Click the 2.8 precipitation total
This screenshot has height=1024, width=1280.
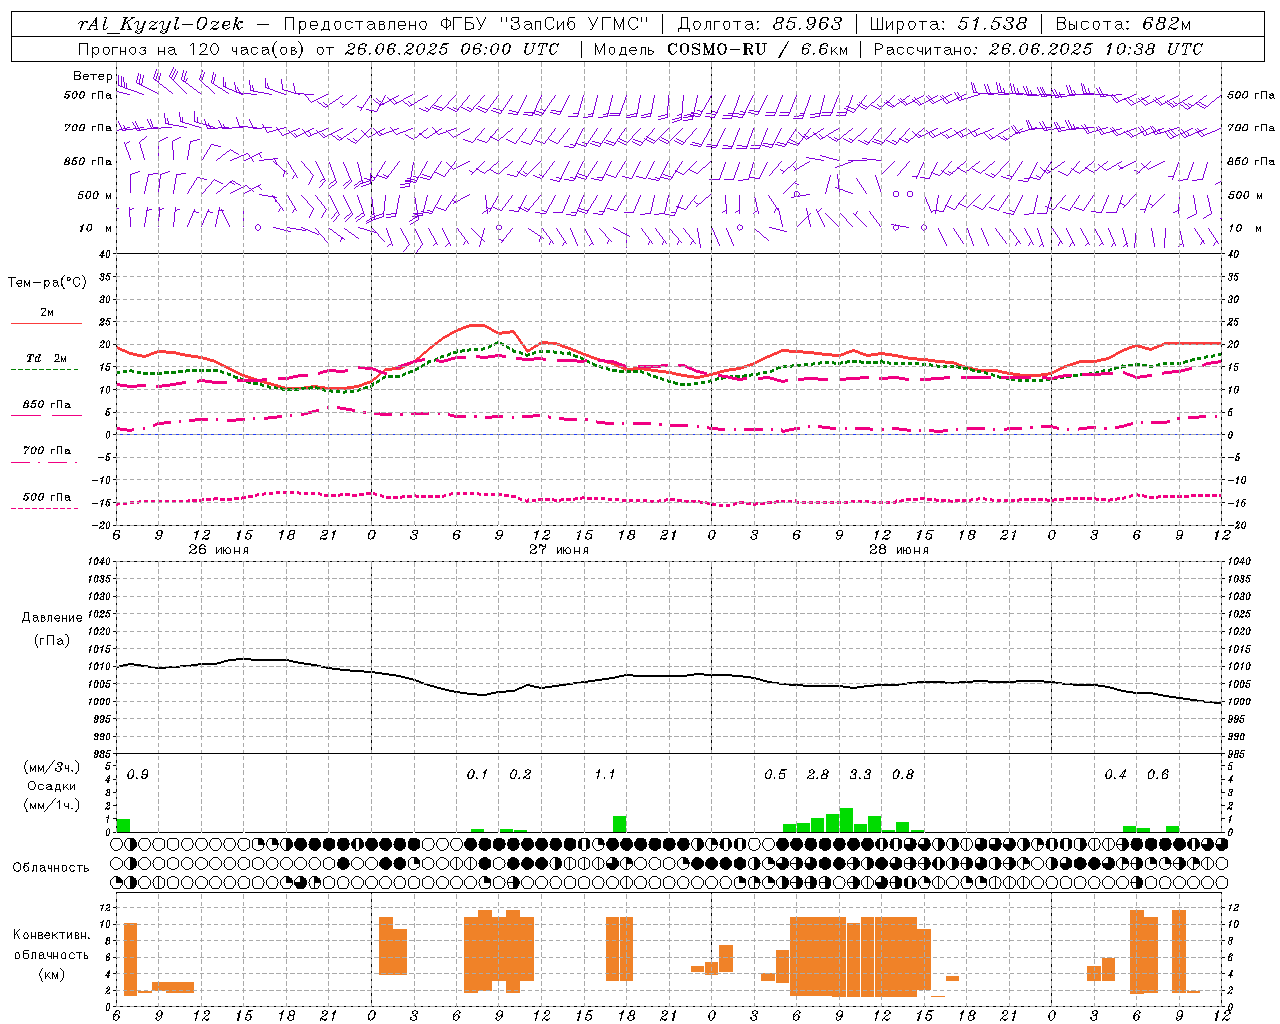[x=818, y=775]
